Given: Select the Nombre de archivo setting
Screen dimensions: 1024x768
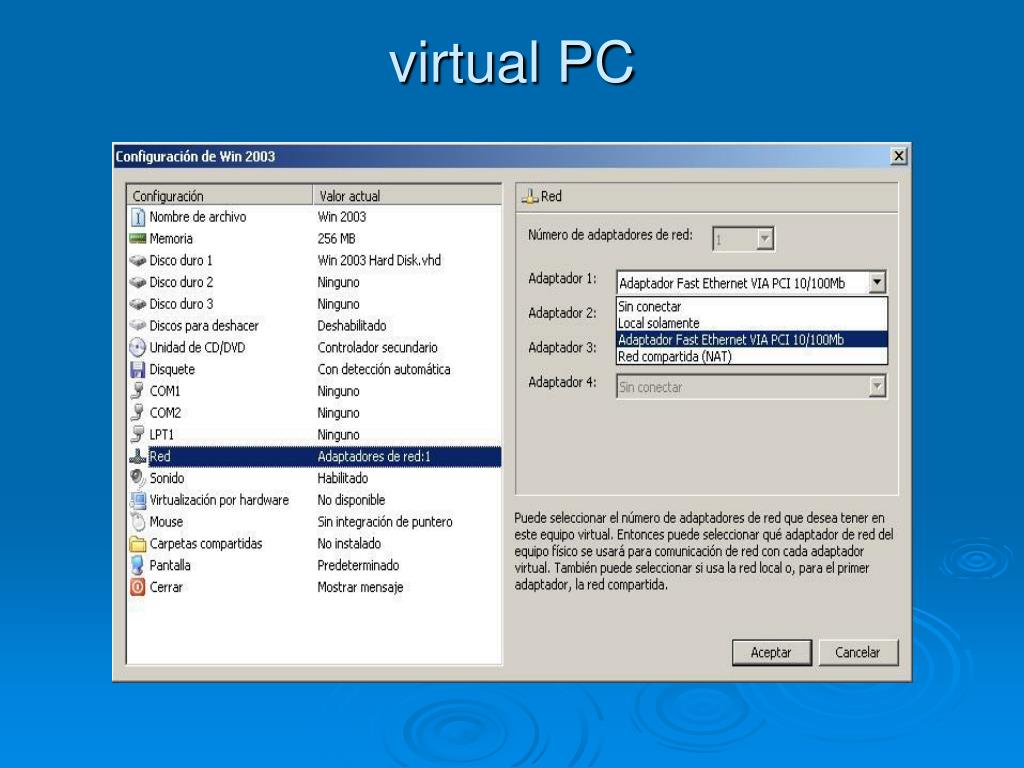Looking at the screenshot, I should 197,217.
